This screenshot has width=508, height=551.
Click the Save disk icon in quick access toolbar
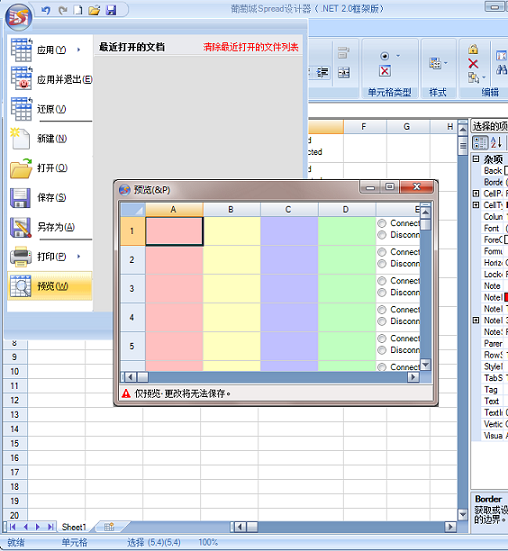tap(111, 10)
